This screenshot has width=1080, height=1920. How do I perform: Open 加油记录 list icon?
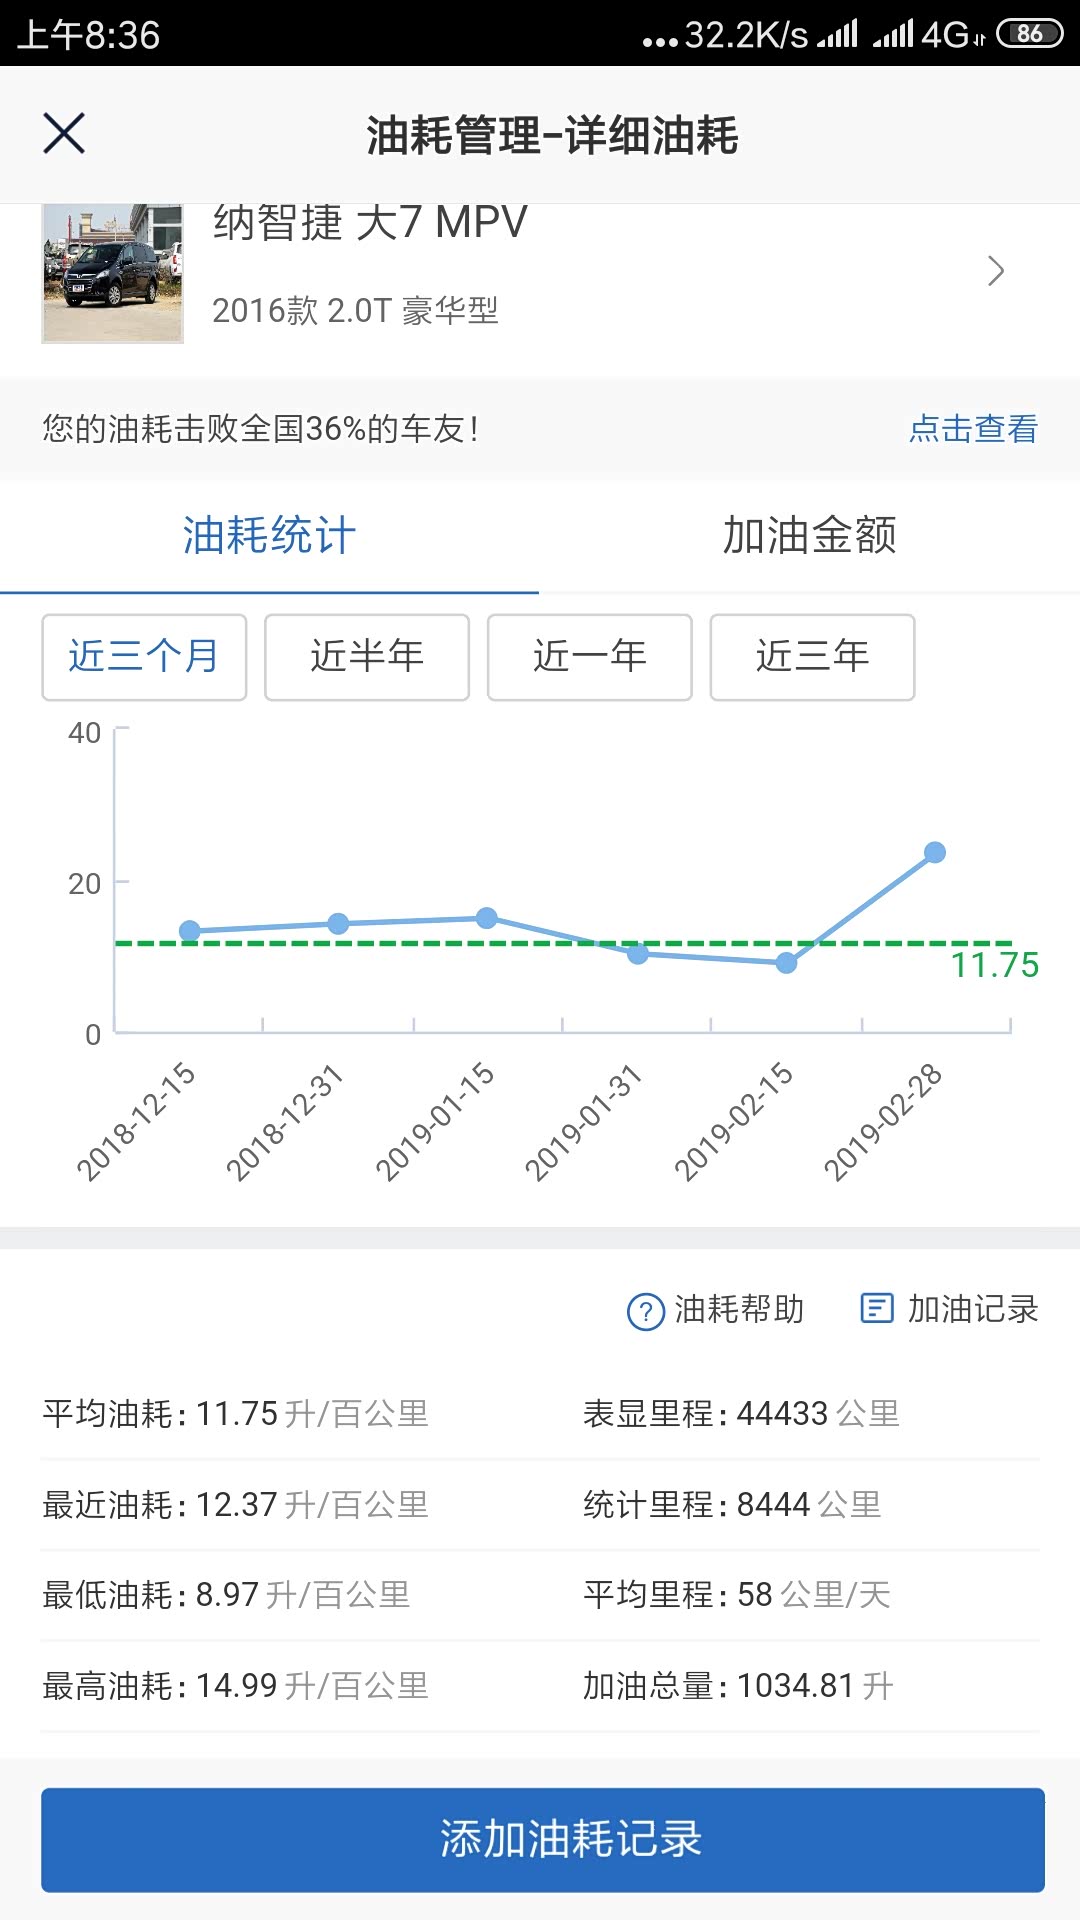click(x=876, y=1308)
